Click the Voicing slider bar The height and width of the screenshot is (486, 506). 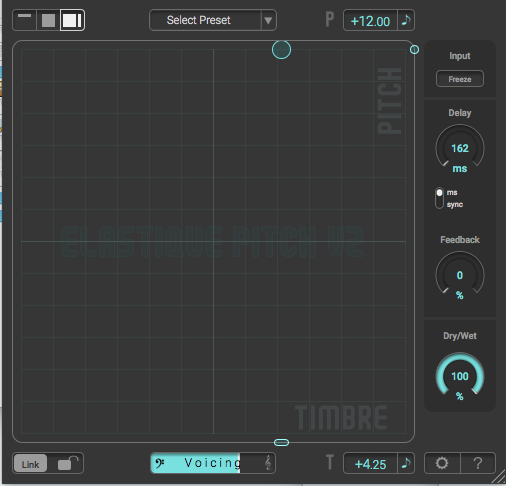(213, 463)
